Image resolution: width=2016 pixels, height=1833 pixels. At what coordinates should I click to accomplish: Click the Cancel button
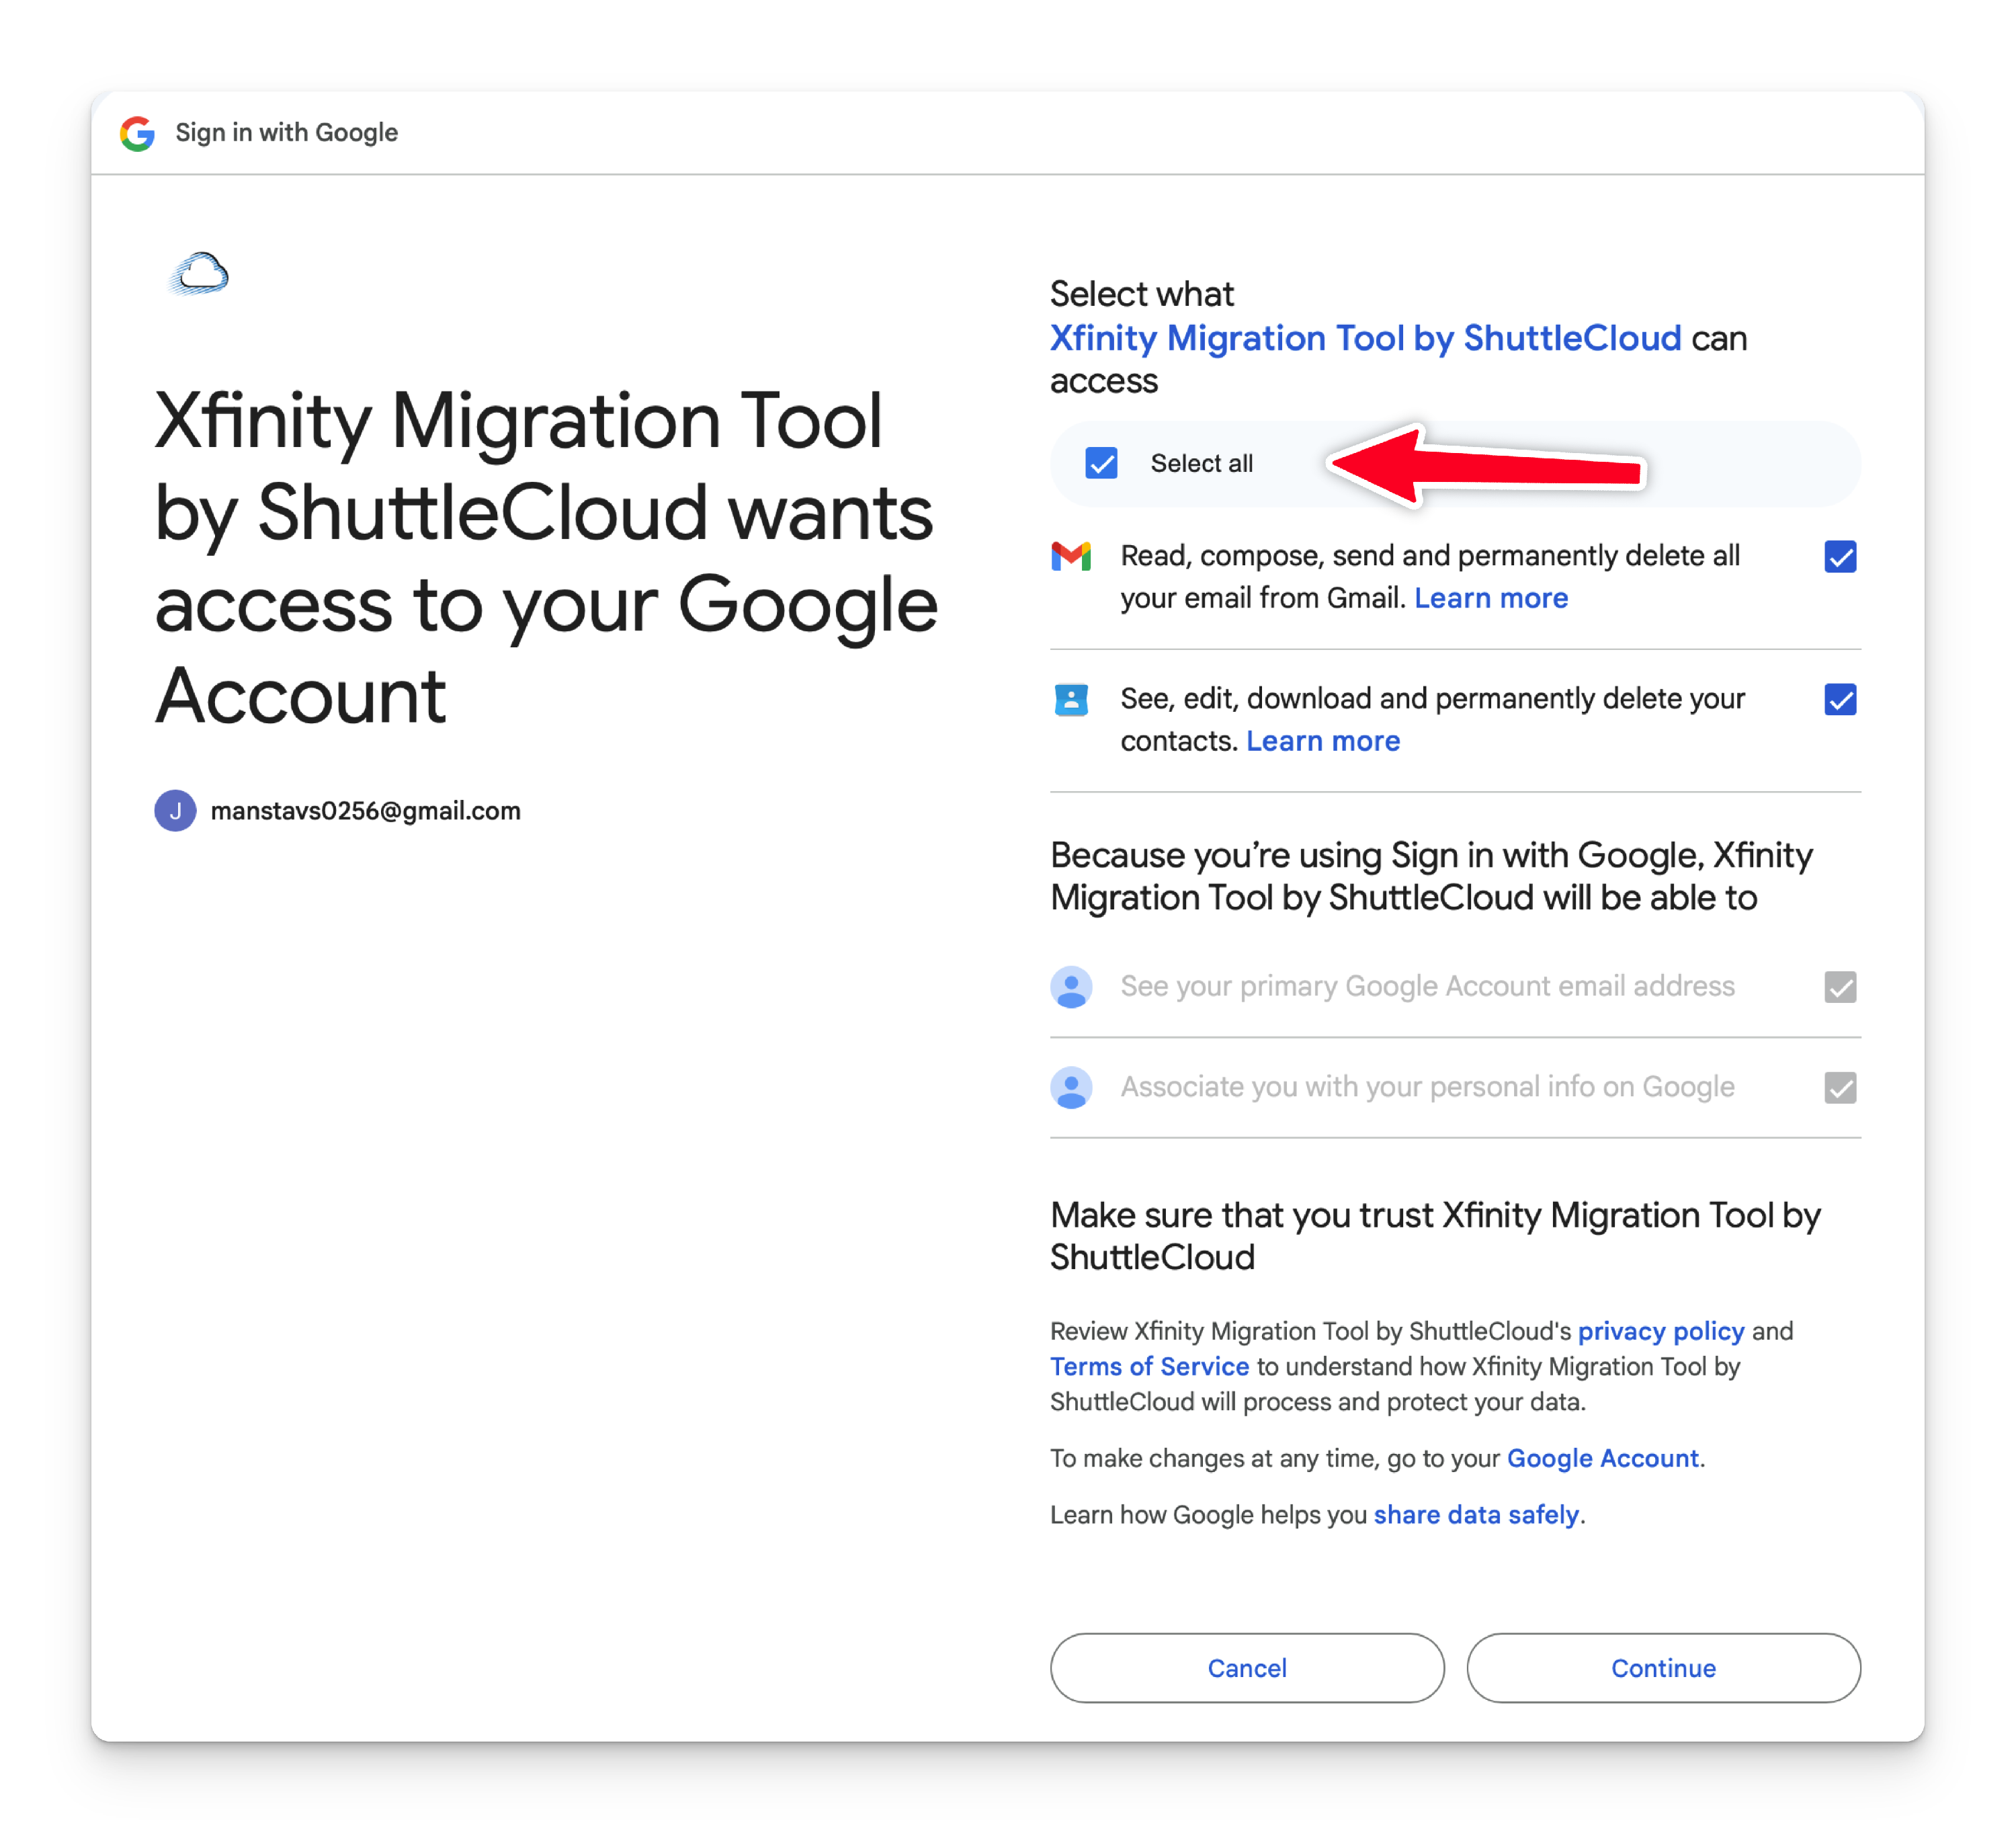[1247, 1668]
